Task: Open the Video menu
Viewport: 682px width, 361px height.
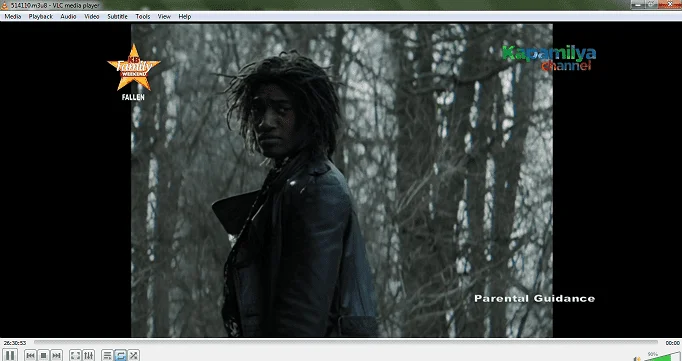Action: tap(92, 17)
